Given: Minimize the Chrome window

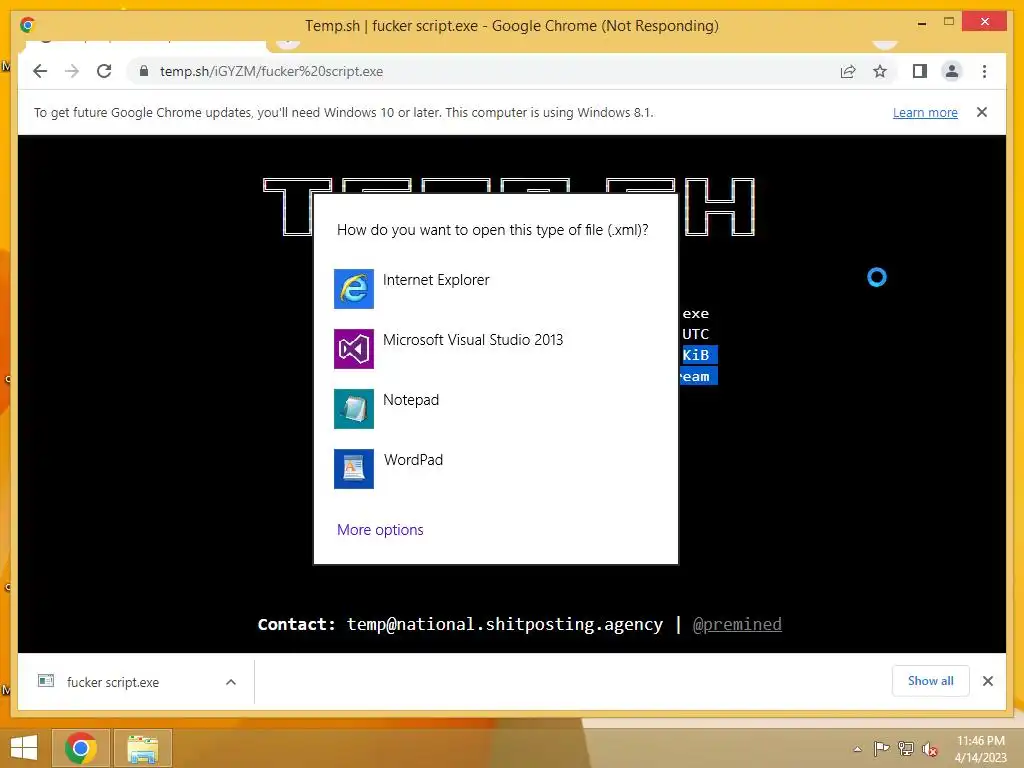Looking at the screenshot, I should point(921,23).
